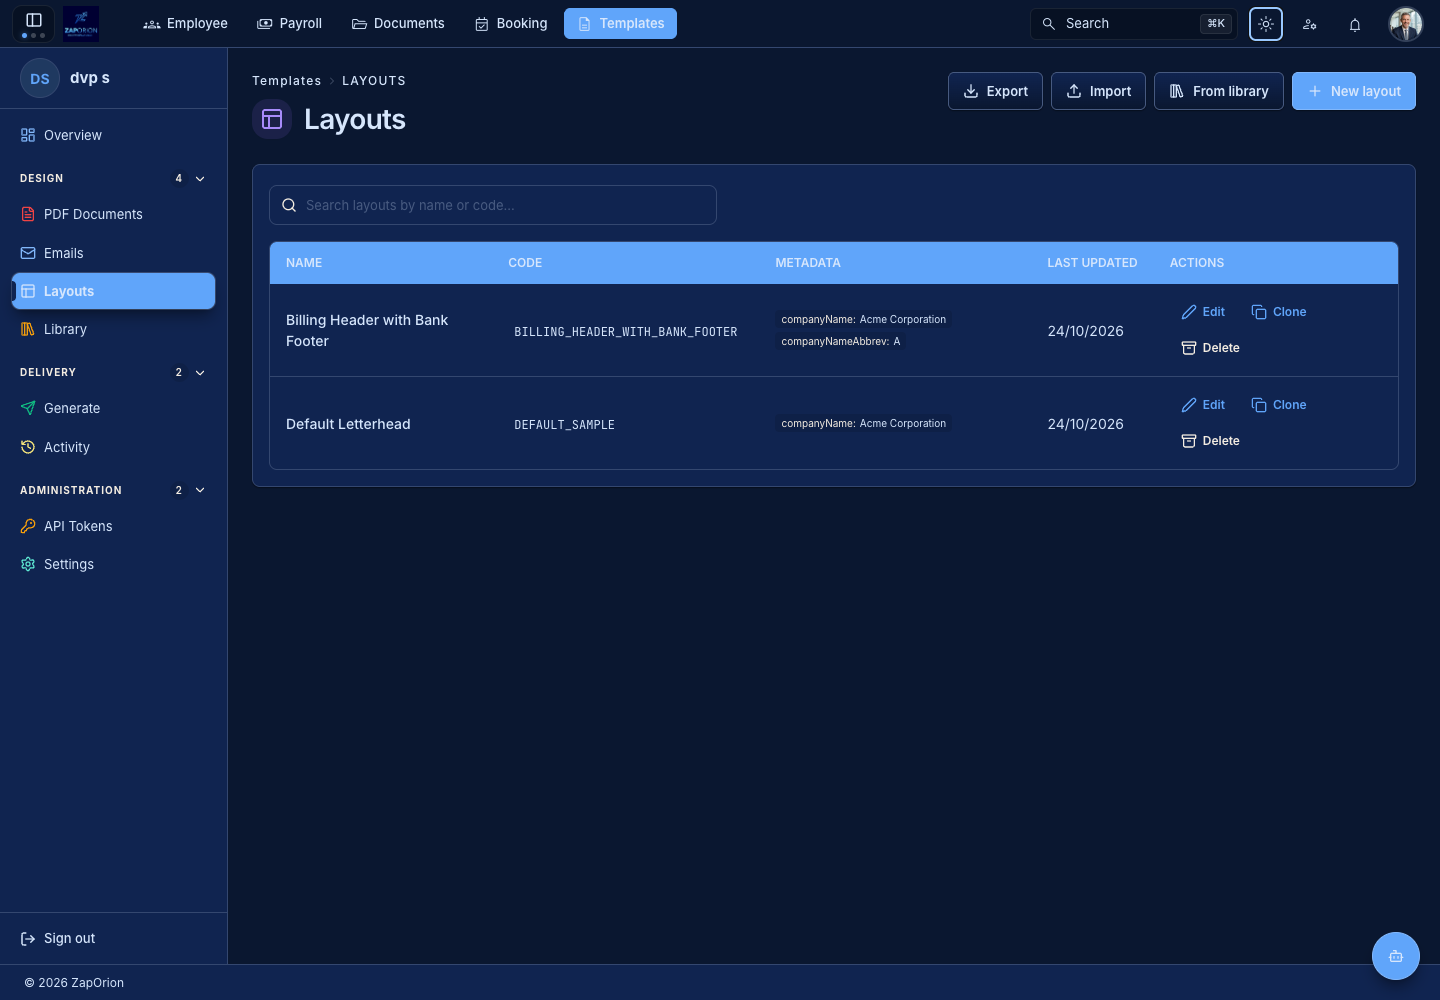
Task: Focus the search layouts field
Action: [x=493, y=205]
